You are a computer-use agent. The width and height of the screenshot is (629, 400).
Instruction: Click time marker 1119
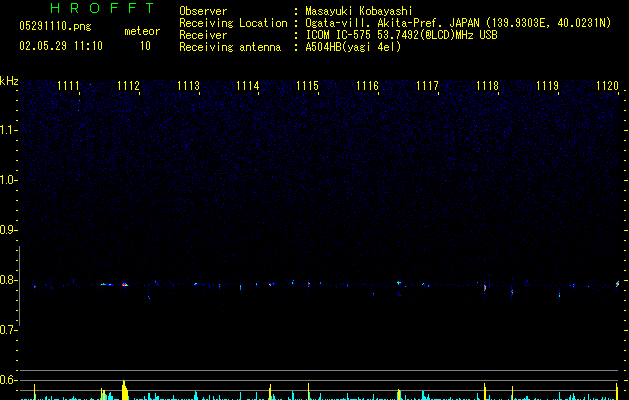(548, 86)
